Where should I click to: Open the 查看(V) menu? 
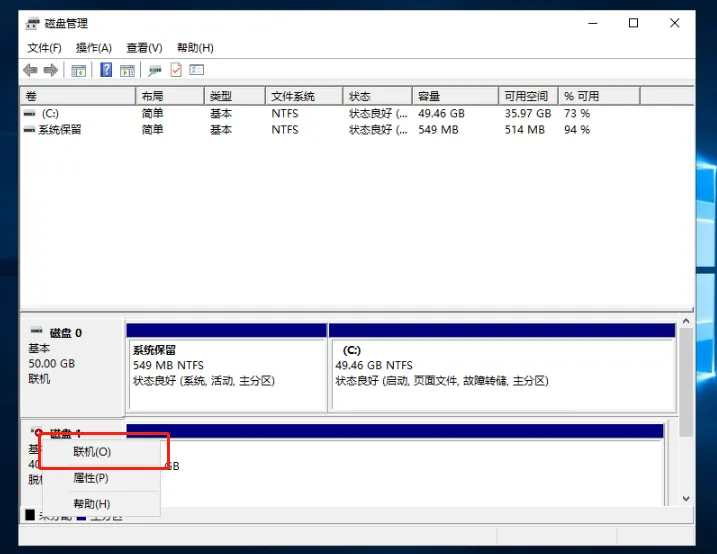[144, 48]
